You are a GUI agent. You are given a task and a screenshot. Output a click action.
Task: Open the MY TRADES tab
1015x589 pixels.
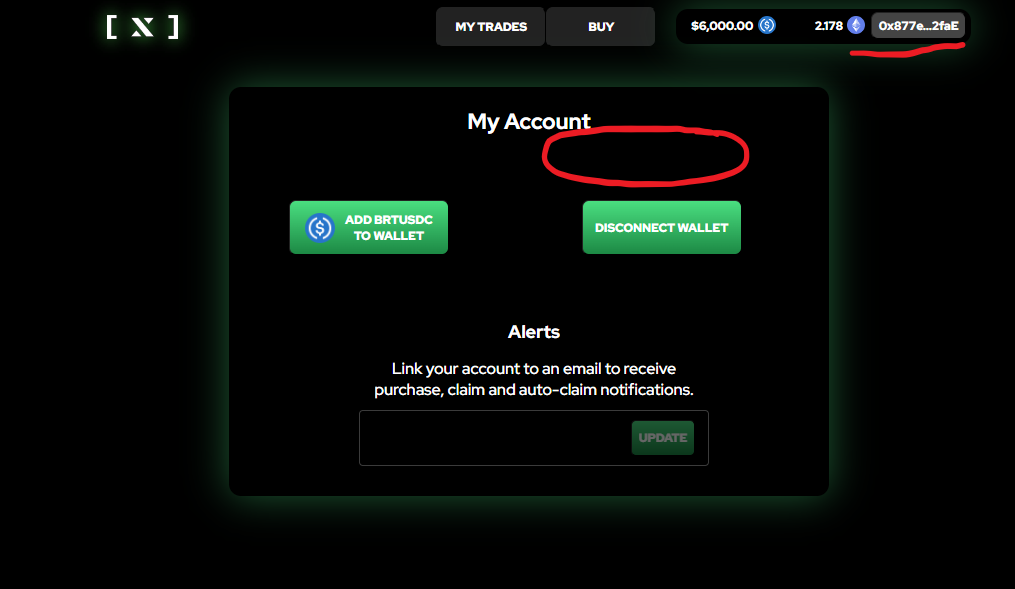491,27
